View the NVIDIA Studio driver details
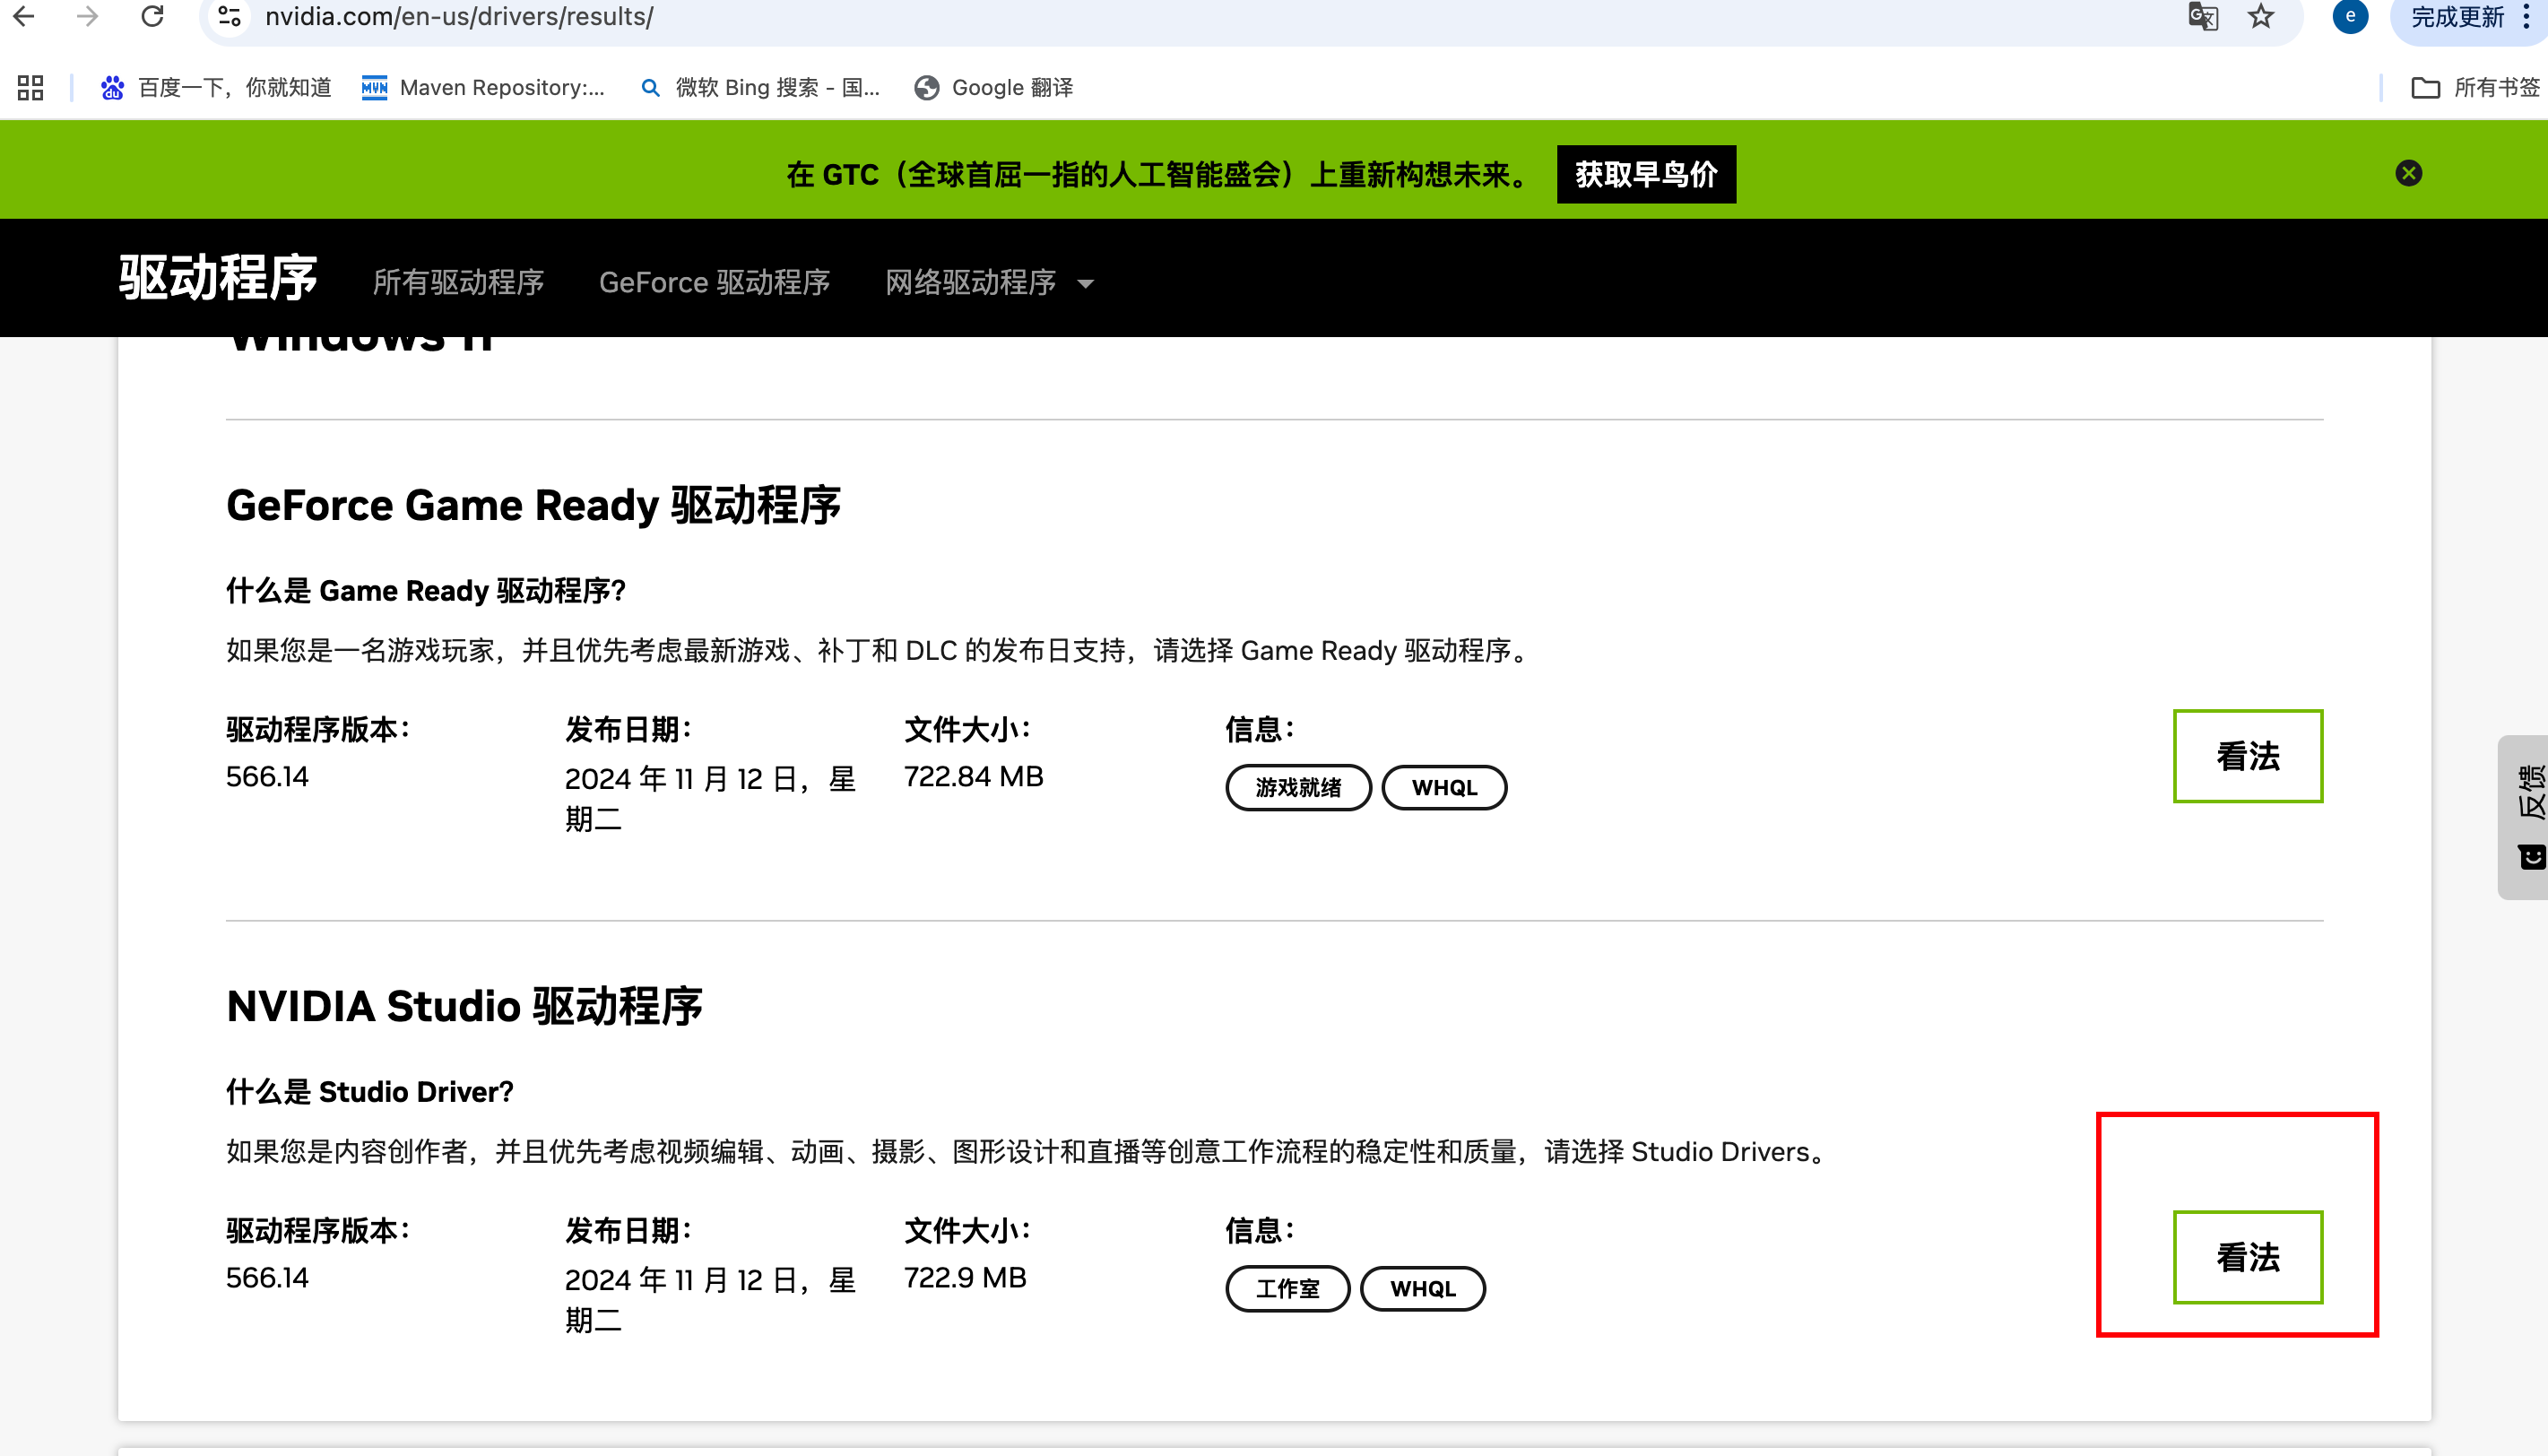Image resolution: width=2548 pixels, height=1456 pixels. pyautogui.click(x=2247, y=1257)
